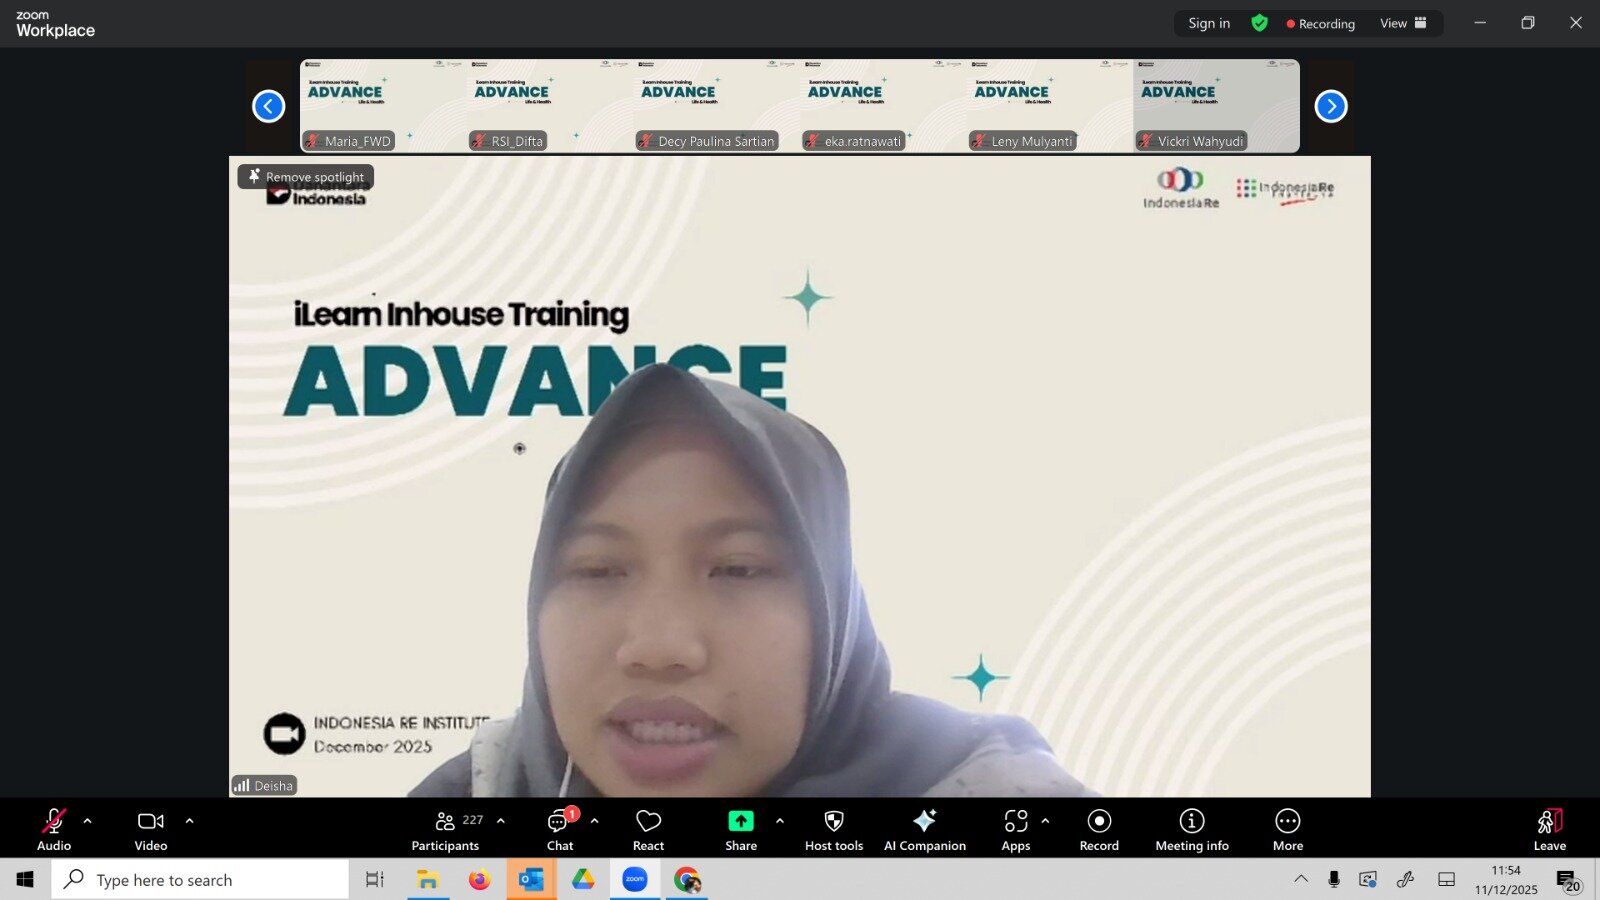
Task: Open the View layout menu
Action: coord(1403,23)
